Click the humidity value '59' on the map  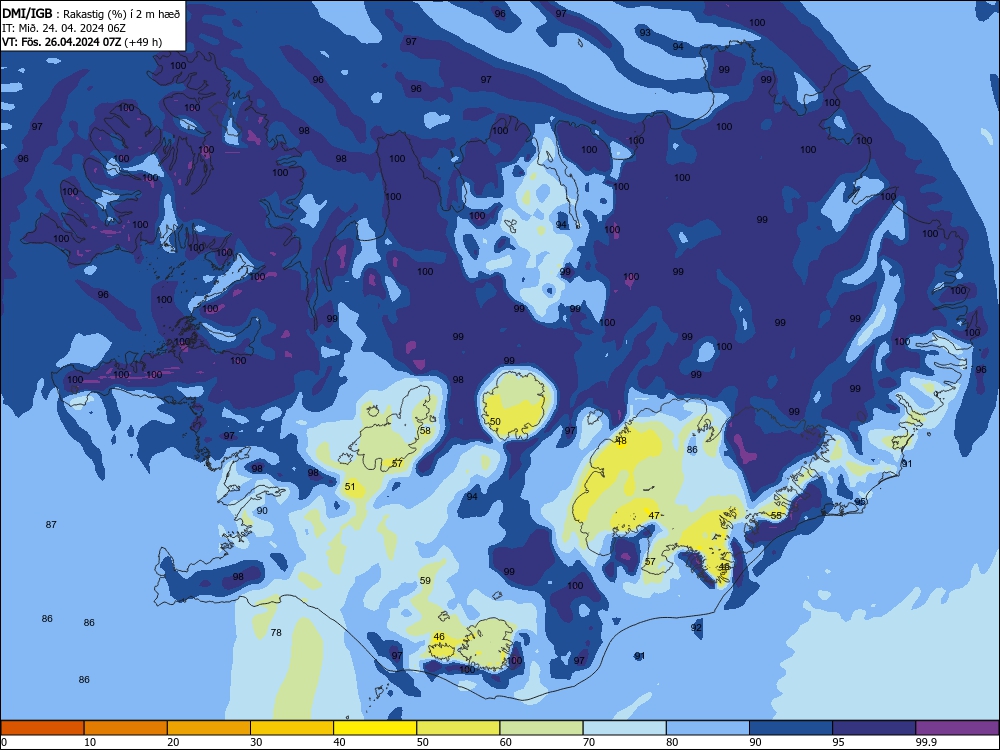tap(425, 581)
